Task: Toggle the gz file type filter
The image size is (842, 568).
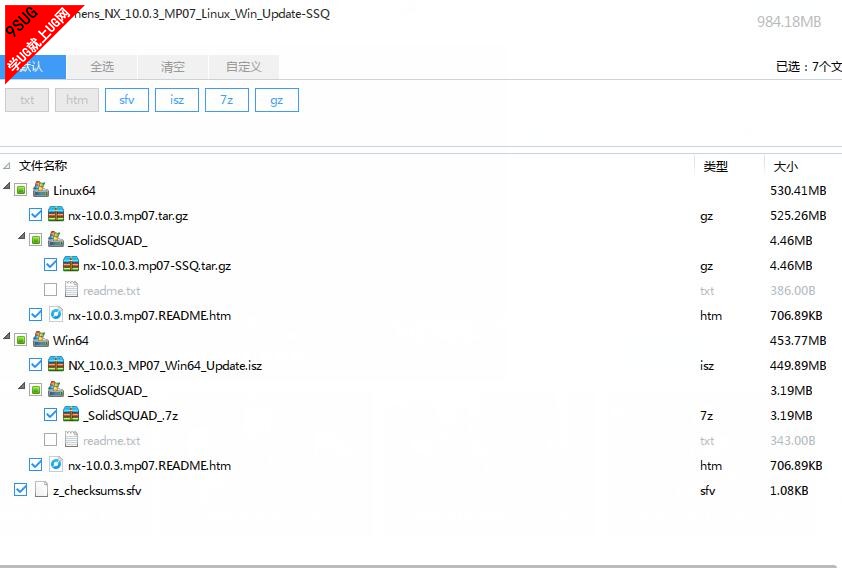Action: [x=277, y=100]
